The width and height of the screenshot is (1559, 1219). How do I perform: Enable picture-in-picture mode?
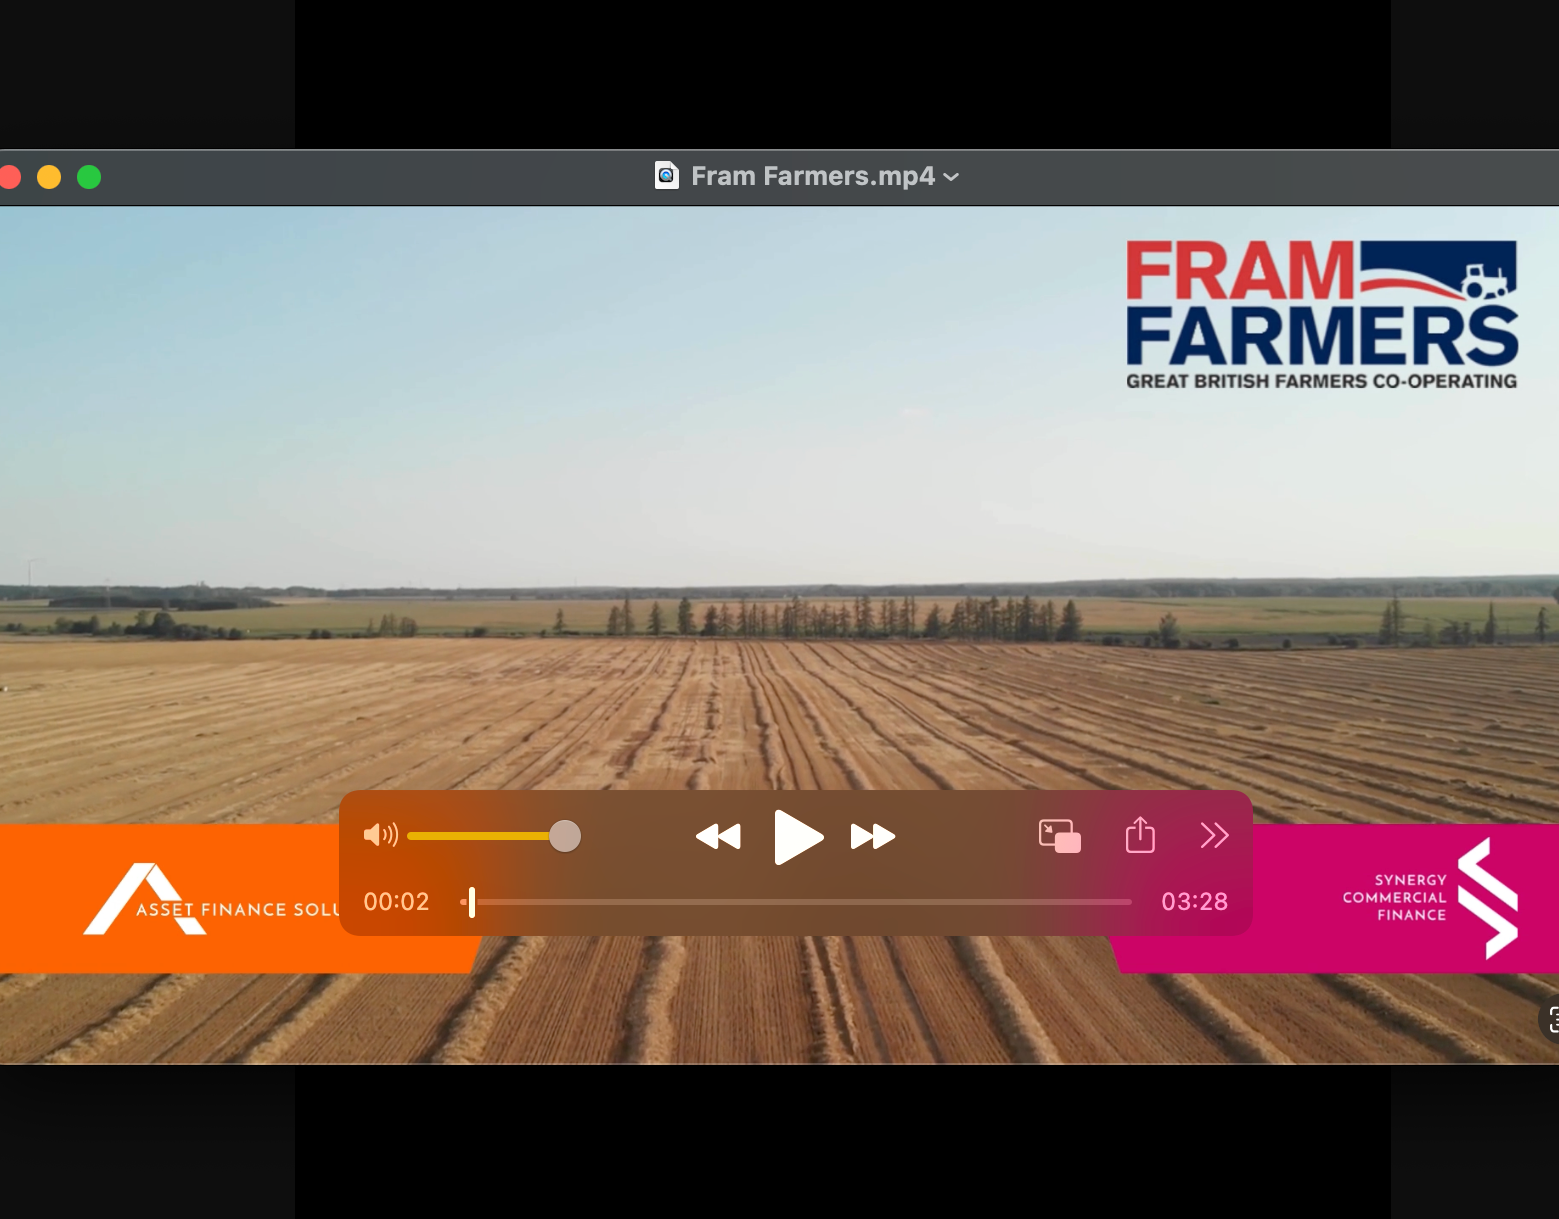(1060, 836)
